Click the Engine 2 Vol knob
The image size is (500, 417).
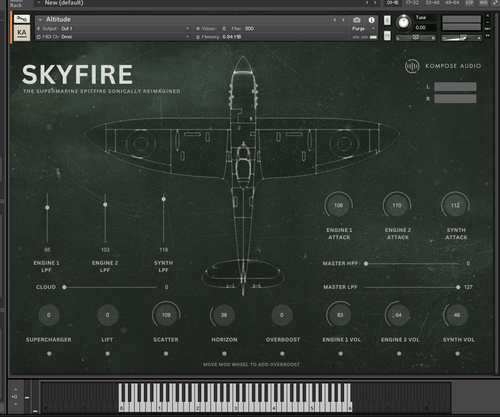coord(398,315)
